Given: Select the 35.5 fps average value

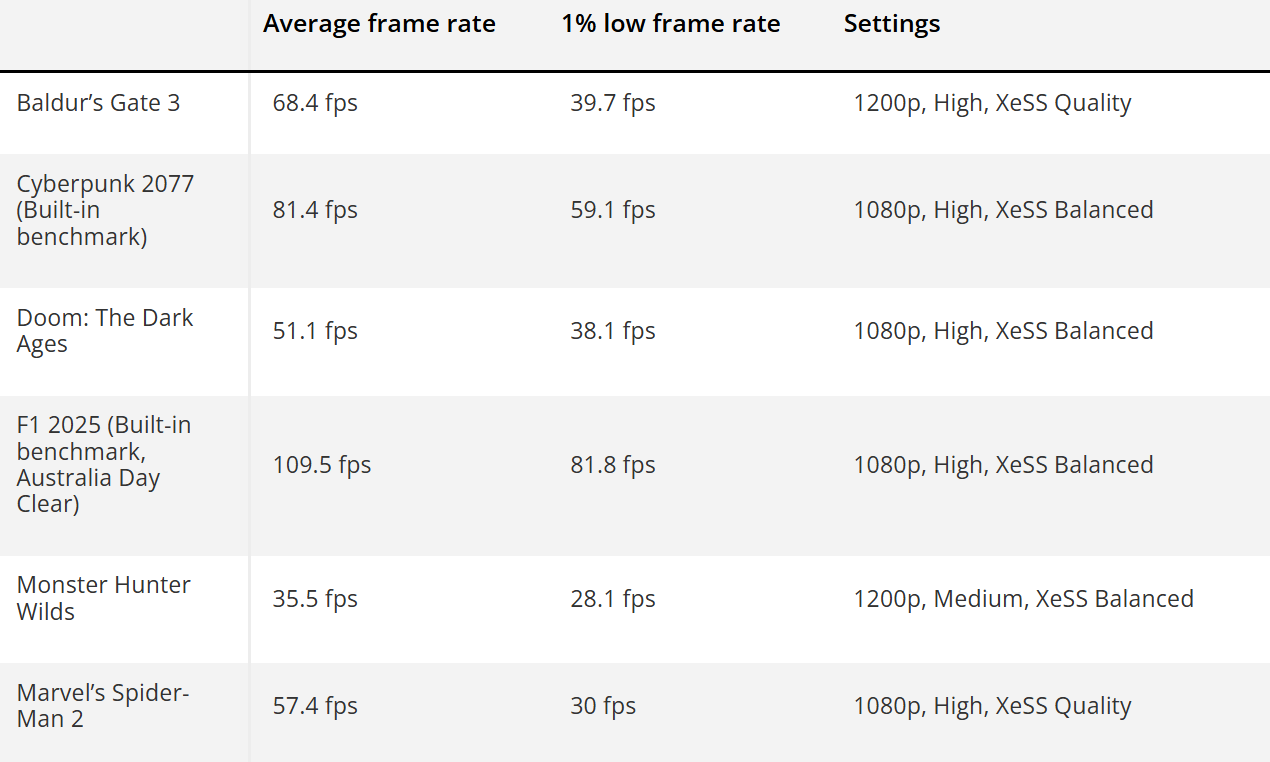Looking at the screenshot, I should [315, 599].
